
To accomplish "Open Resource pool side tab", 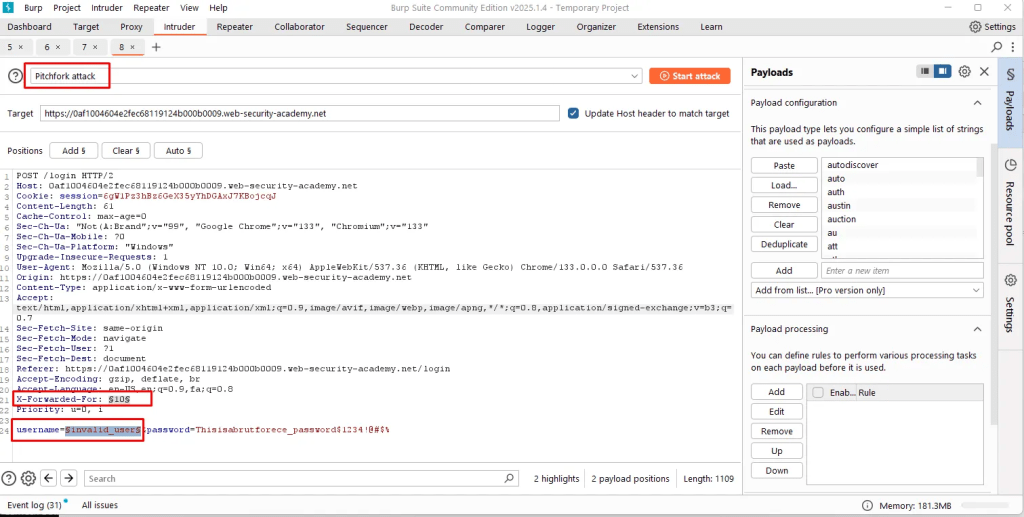I will [1010, 202].
